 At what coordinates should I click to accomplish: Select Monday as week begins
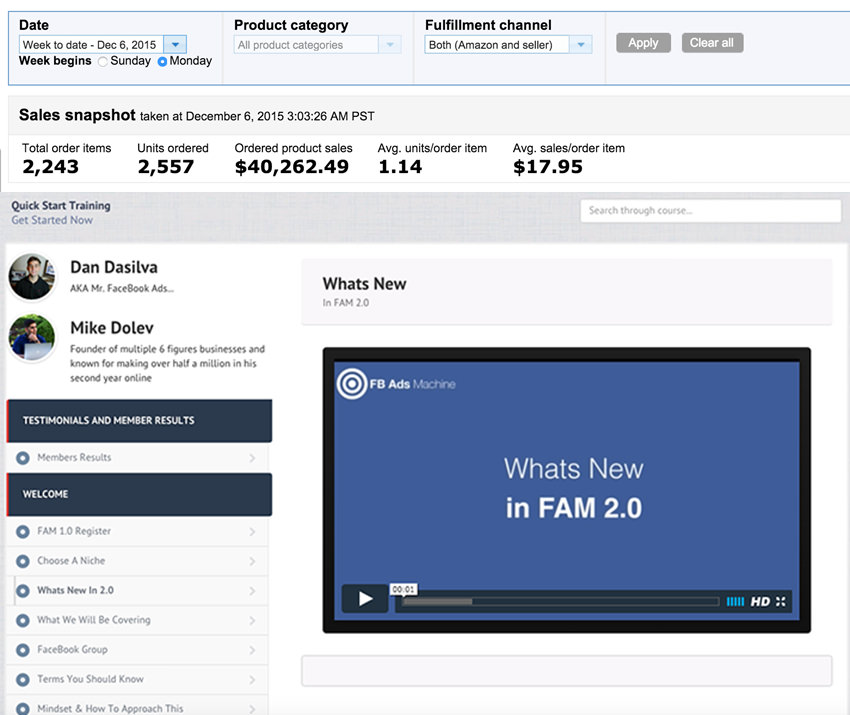[x=162, y=62]
